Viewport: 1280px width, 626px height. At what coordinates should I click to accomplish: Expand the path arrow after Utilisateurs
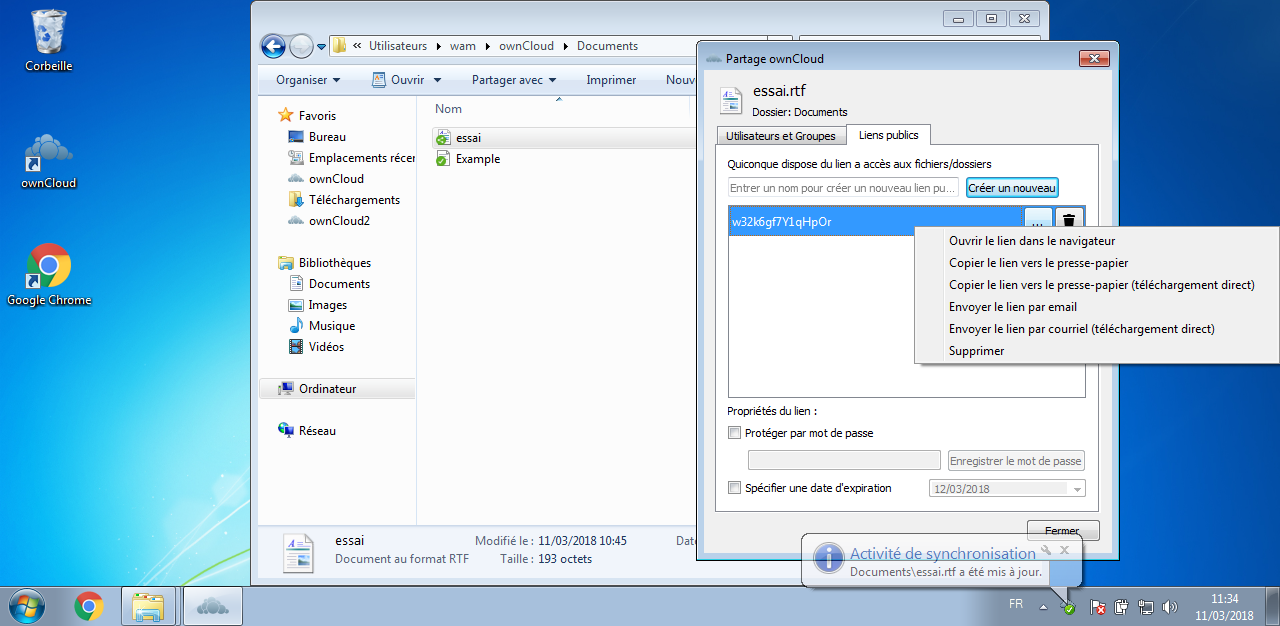(438, 46)
